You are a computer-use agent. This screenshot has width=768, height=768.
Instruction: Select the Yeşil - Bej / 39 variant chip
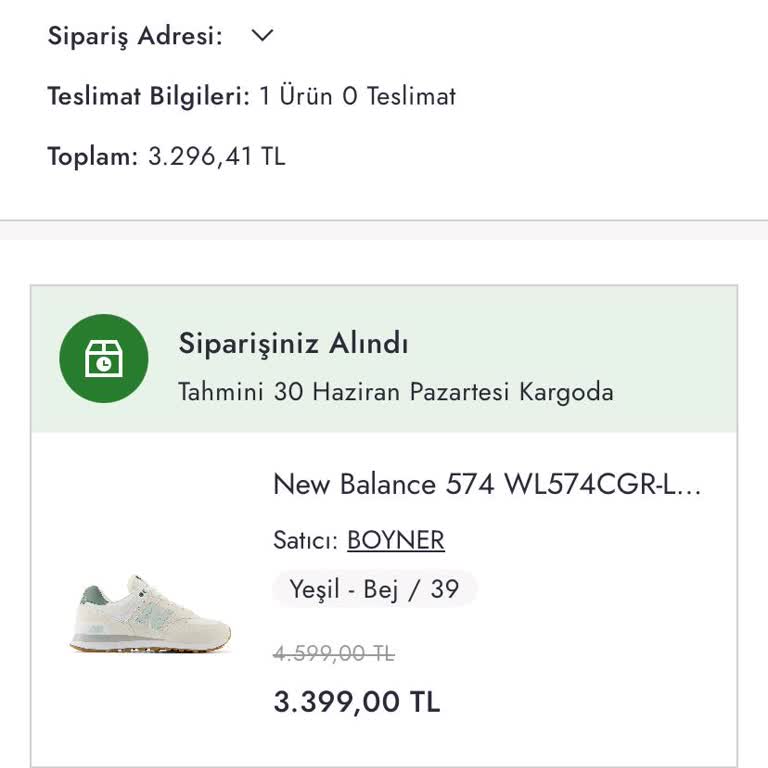pos(374,589)
